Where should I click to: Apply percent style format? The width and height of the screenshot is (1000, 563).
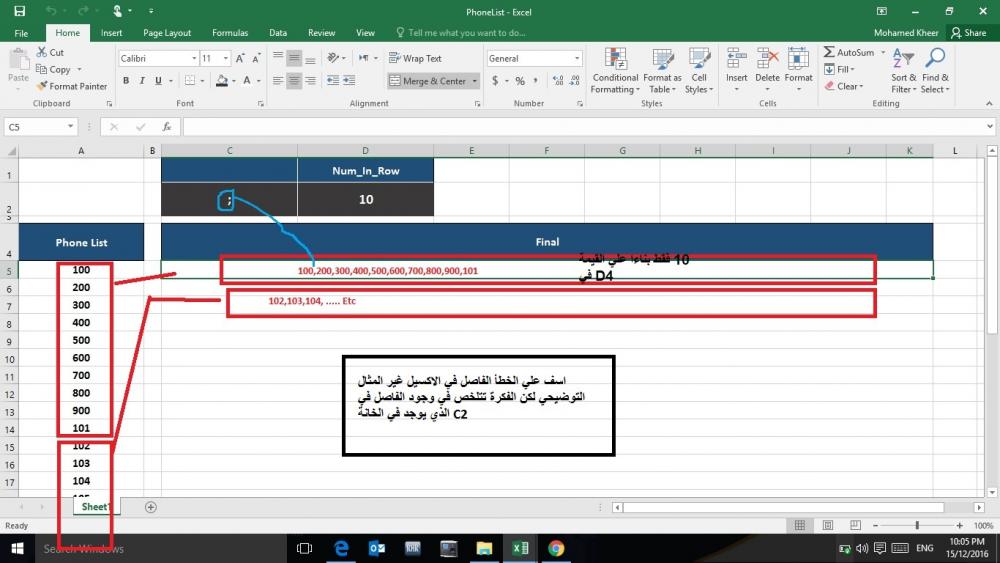(520, 81)
